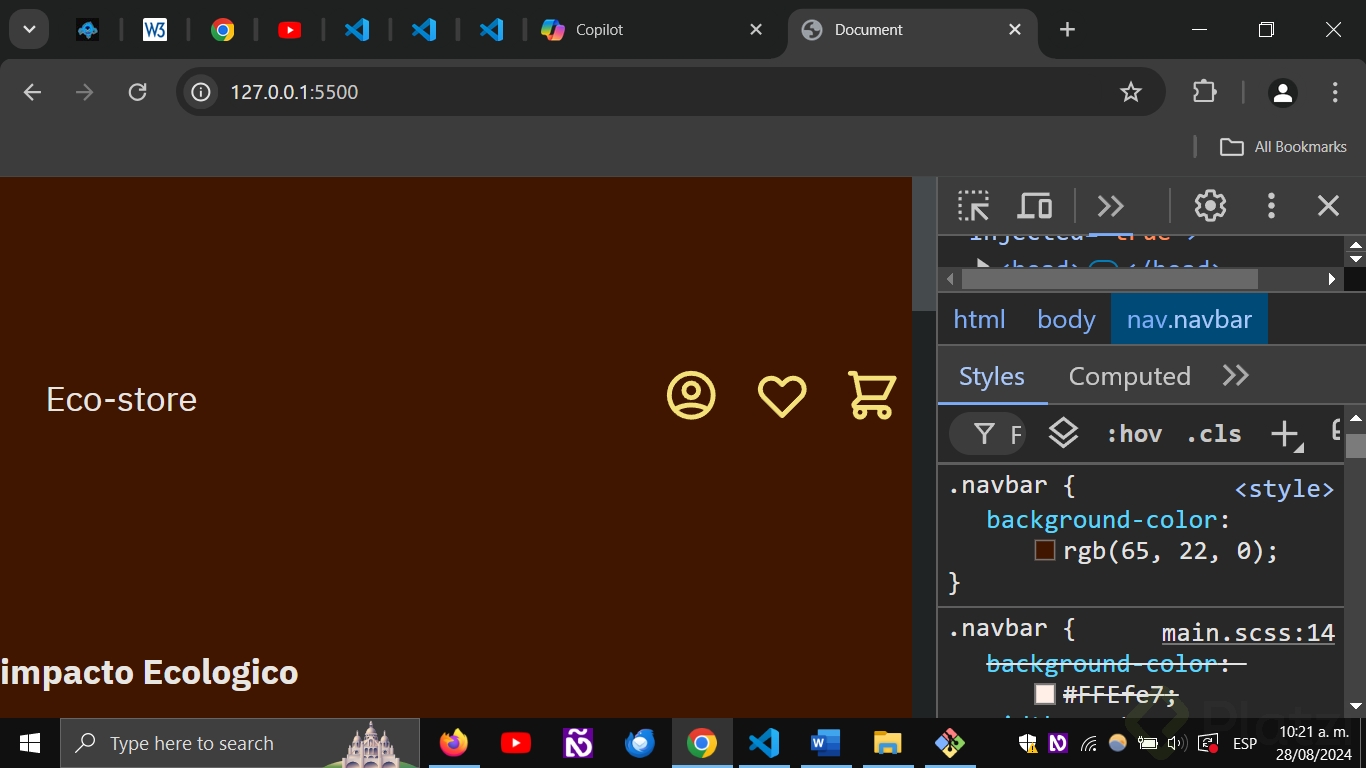The height and width of the screenshot is (768, 1366).
Task: Open YouTube app from the taskbar
Action: pyautogui.click(x=516, y=743)
